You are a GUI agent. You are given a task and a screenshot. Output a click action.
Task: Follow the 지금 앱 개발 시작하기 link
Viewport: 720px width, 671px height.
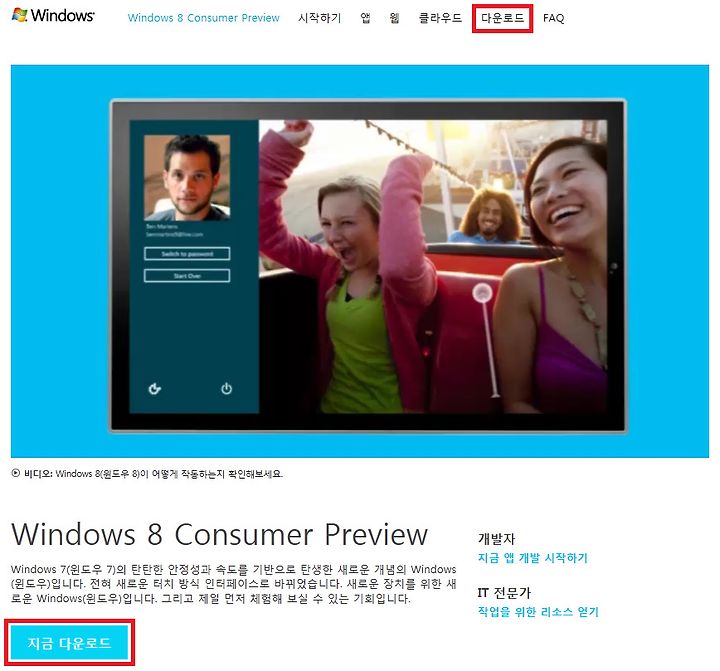533,558
